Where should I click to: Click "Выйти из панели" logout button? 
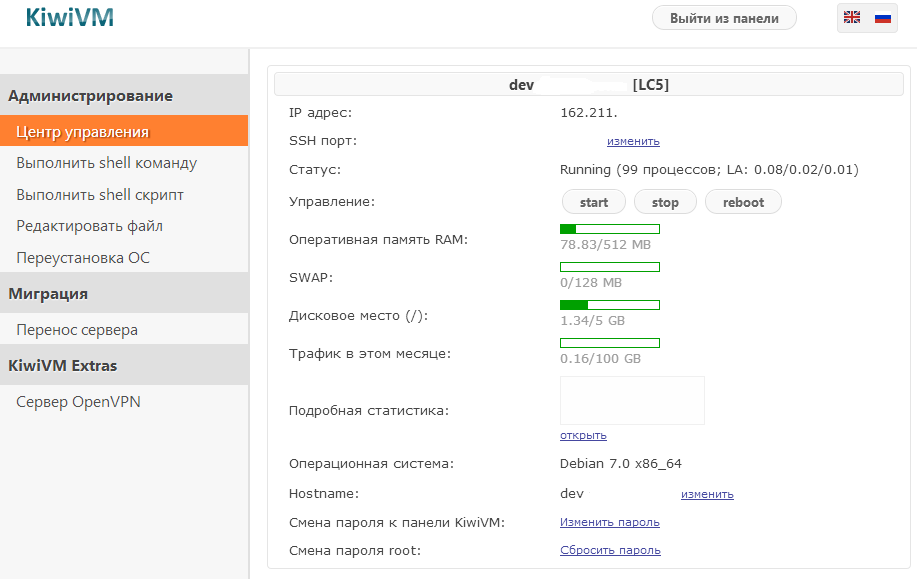pos(724,18)
